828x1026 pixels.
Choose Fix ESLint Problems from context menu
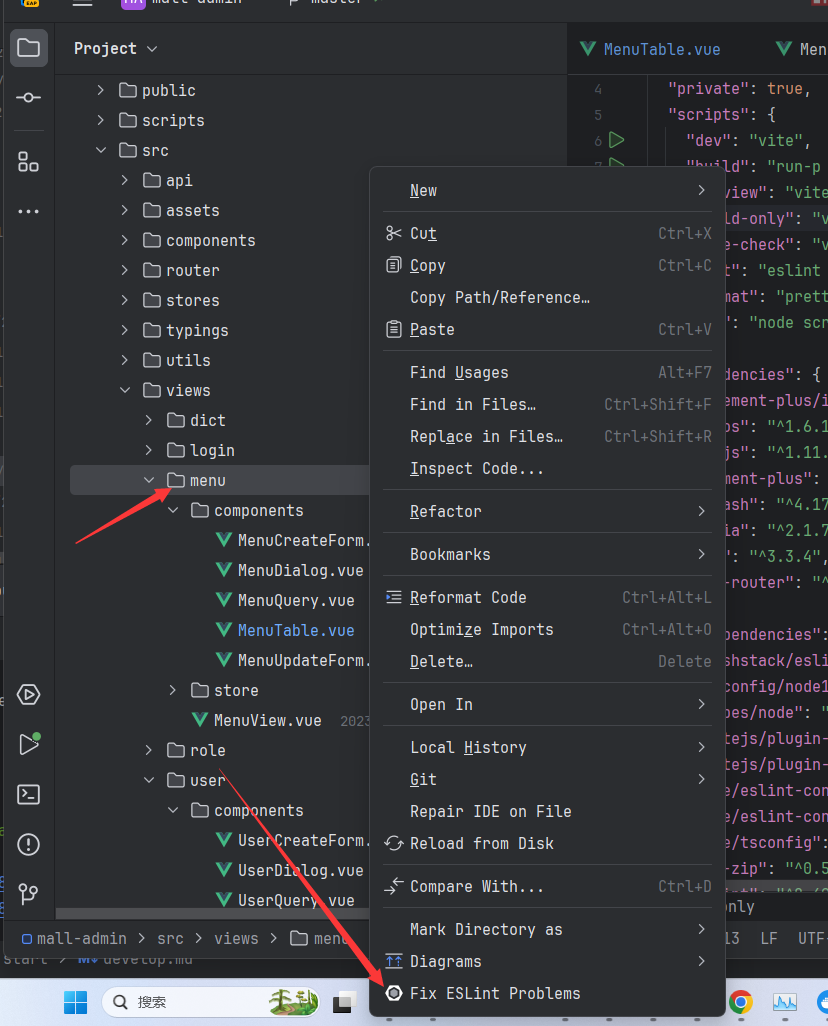494,993
